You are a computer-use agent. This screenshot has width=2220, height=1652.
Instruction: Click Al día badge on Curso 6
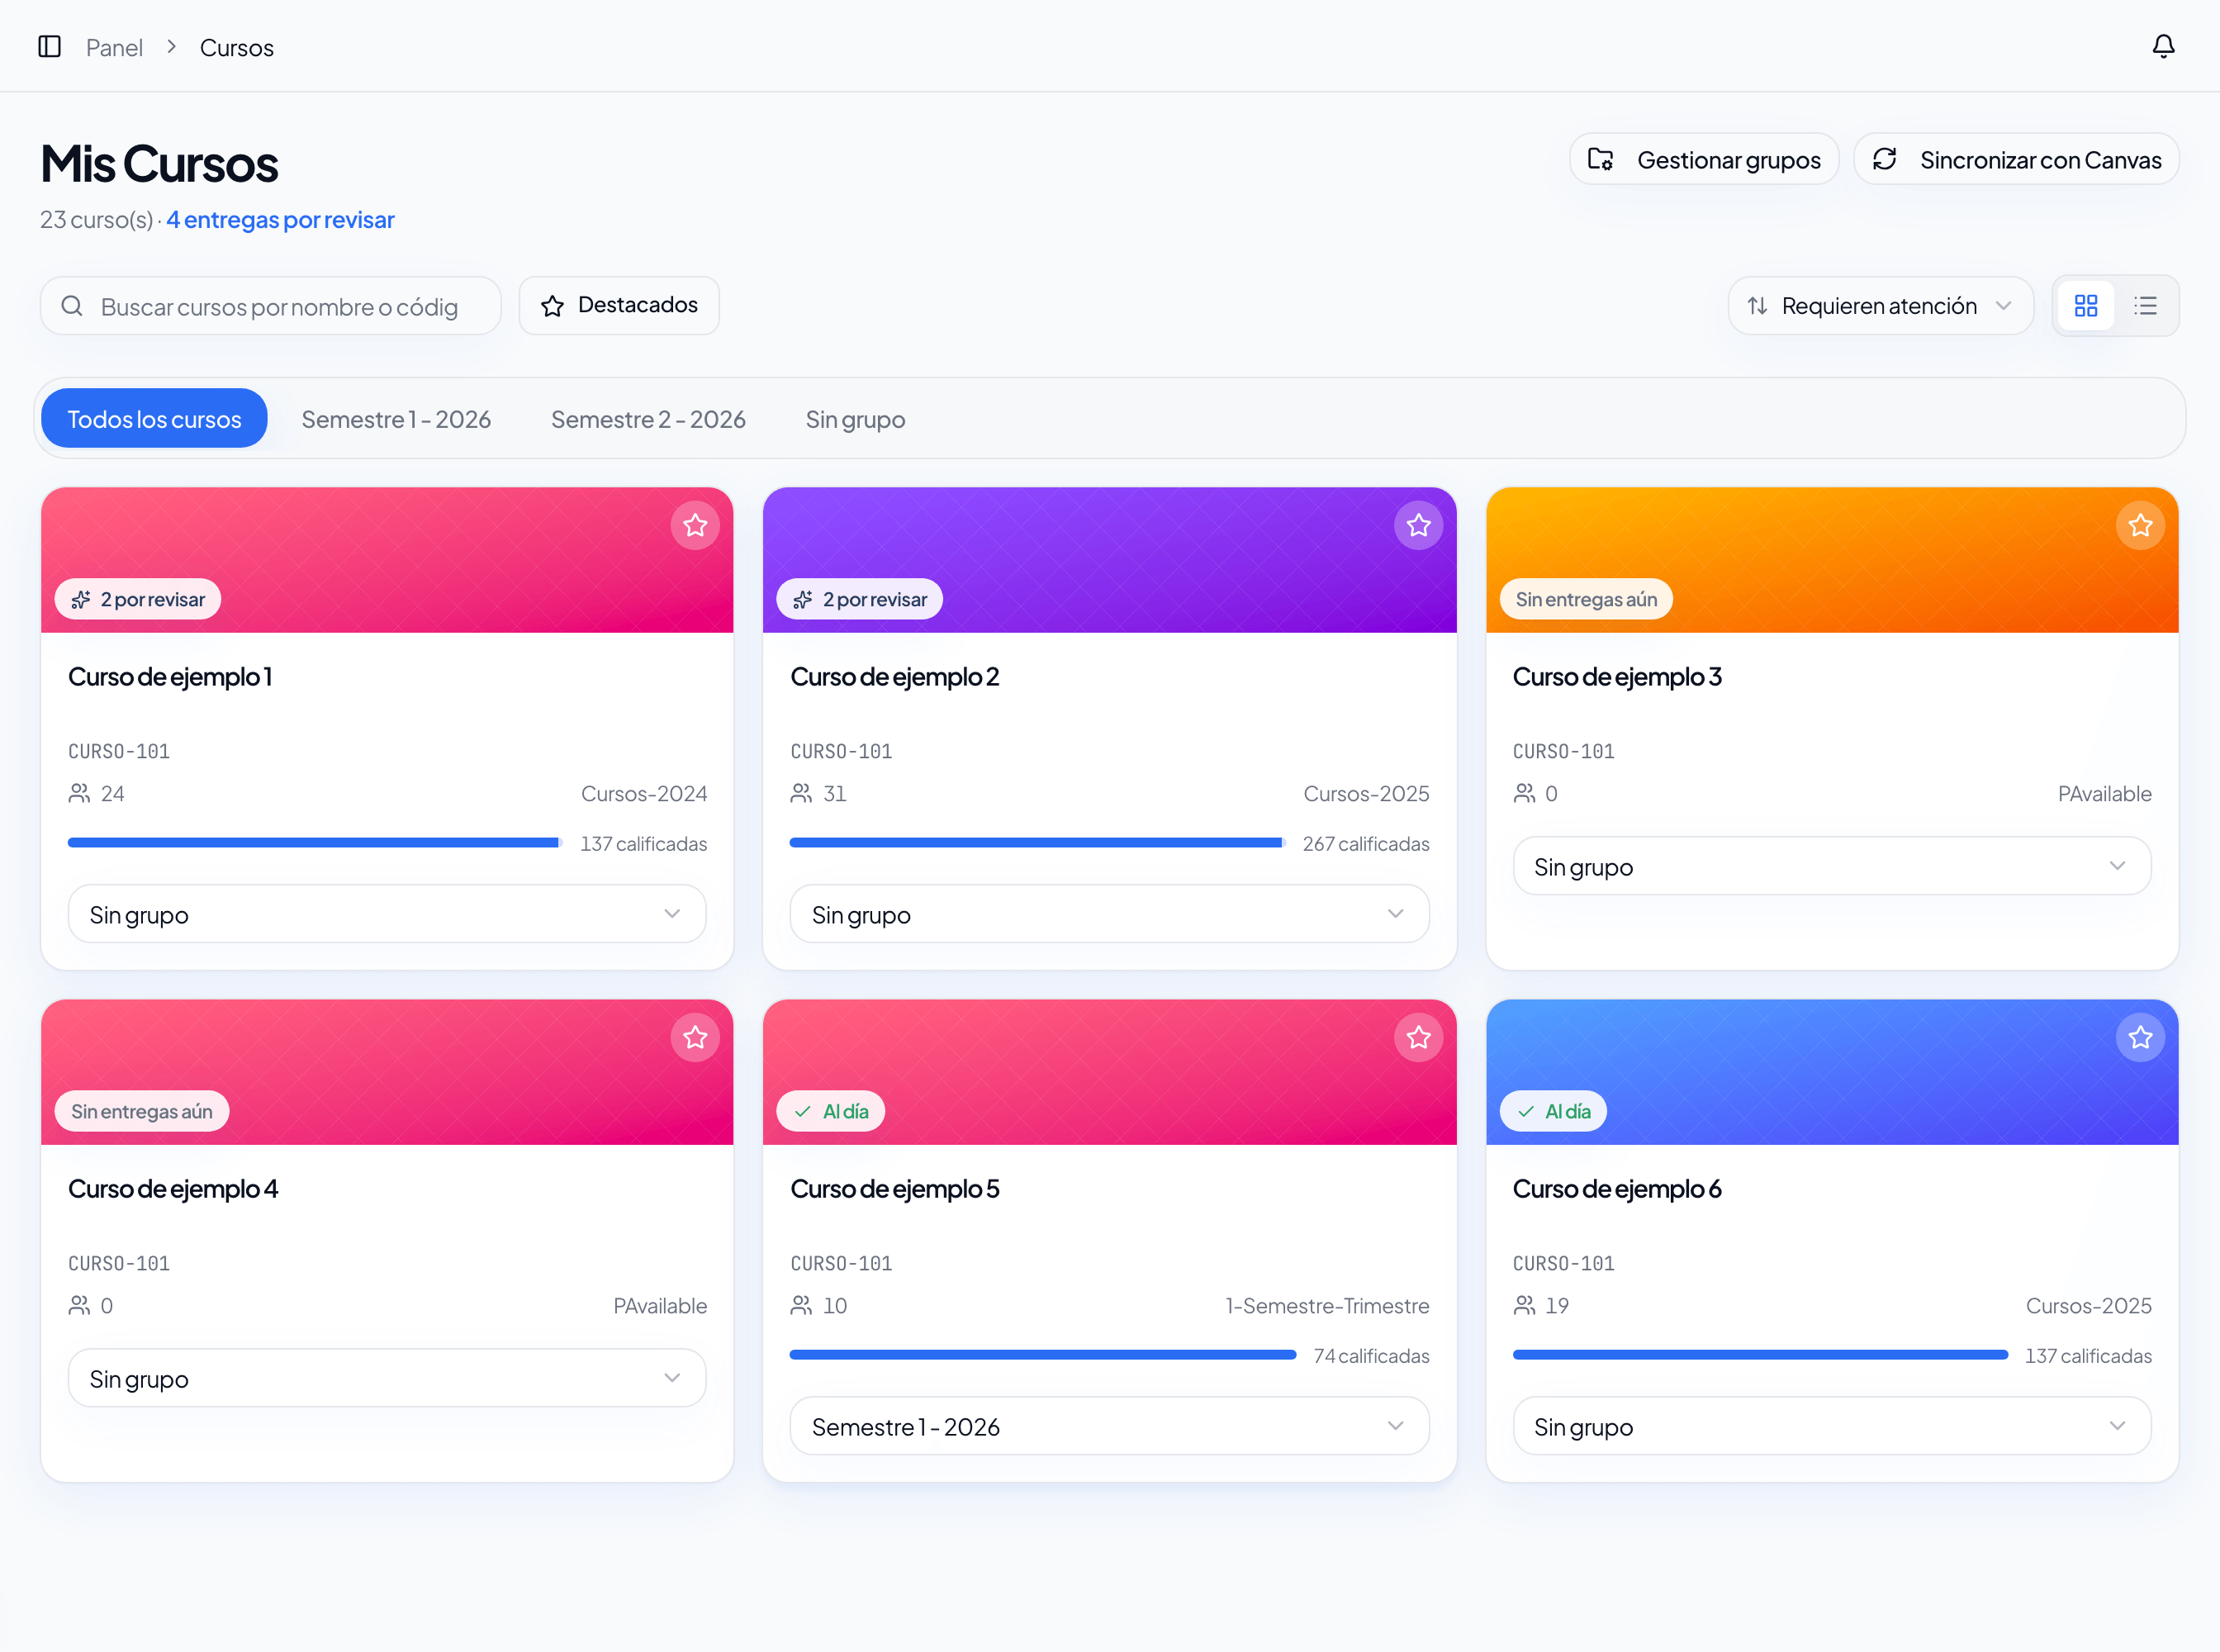1553,1111
